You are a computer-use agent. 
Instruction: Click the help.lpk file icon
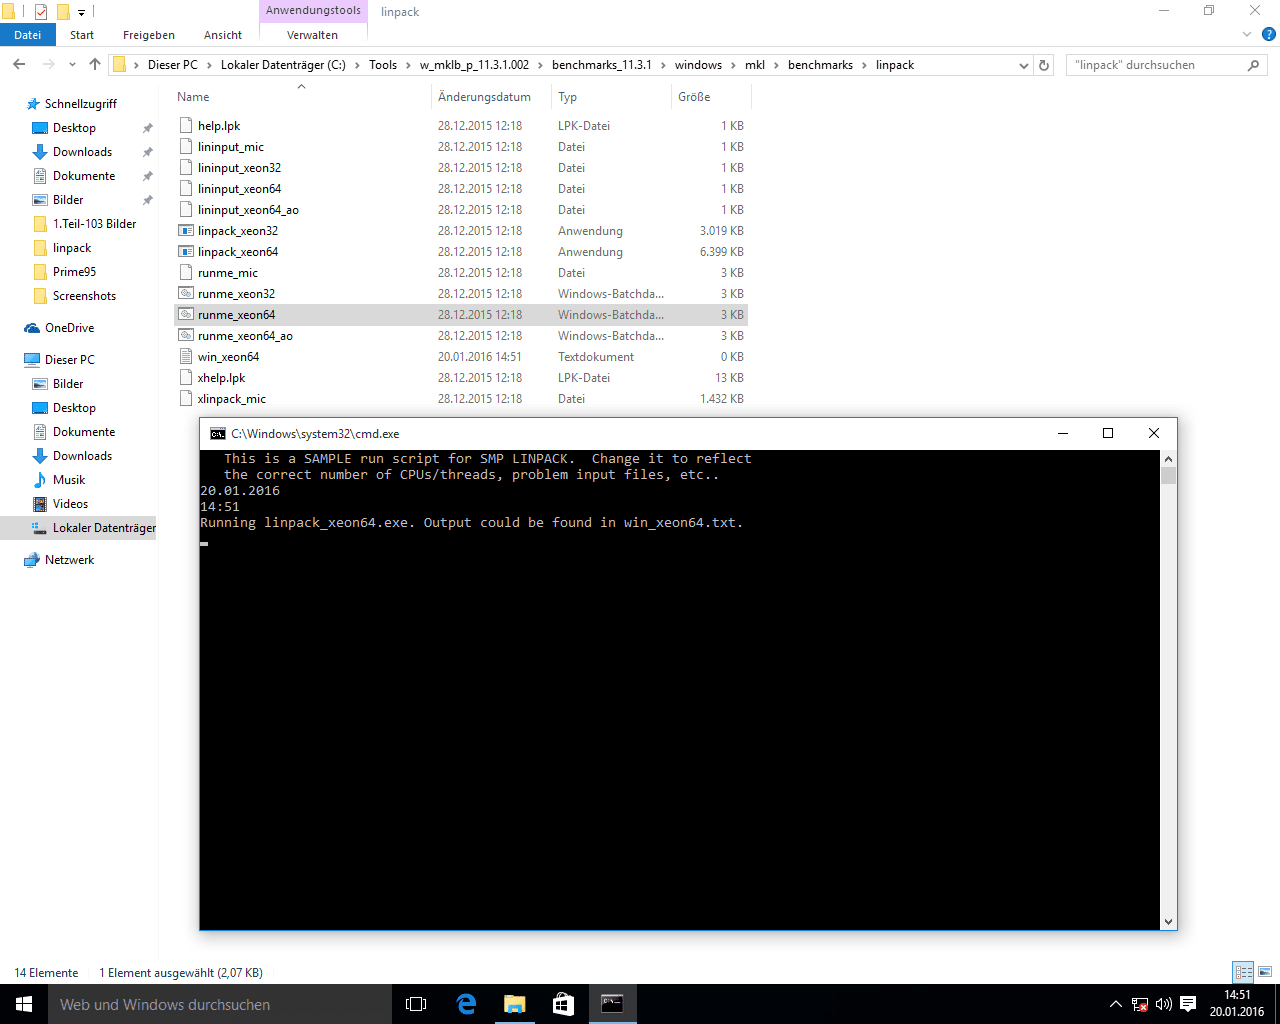click(186, 126)
